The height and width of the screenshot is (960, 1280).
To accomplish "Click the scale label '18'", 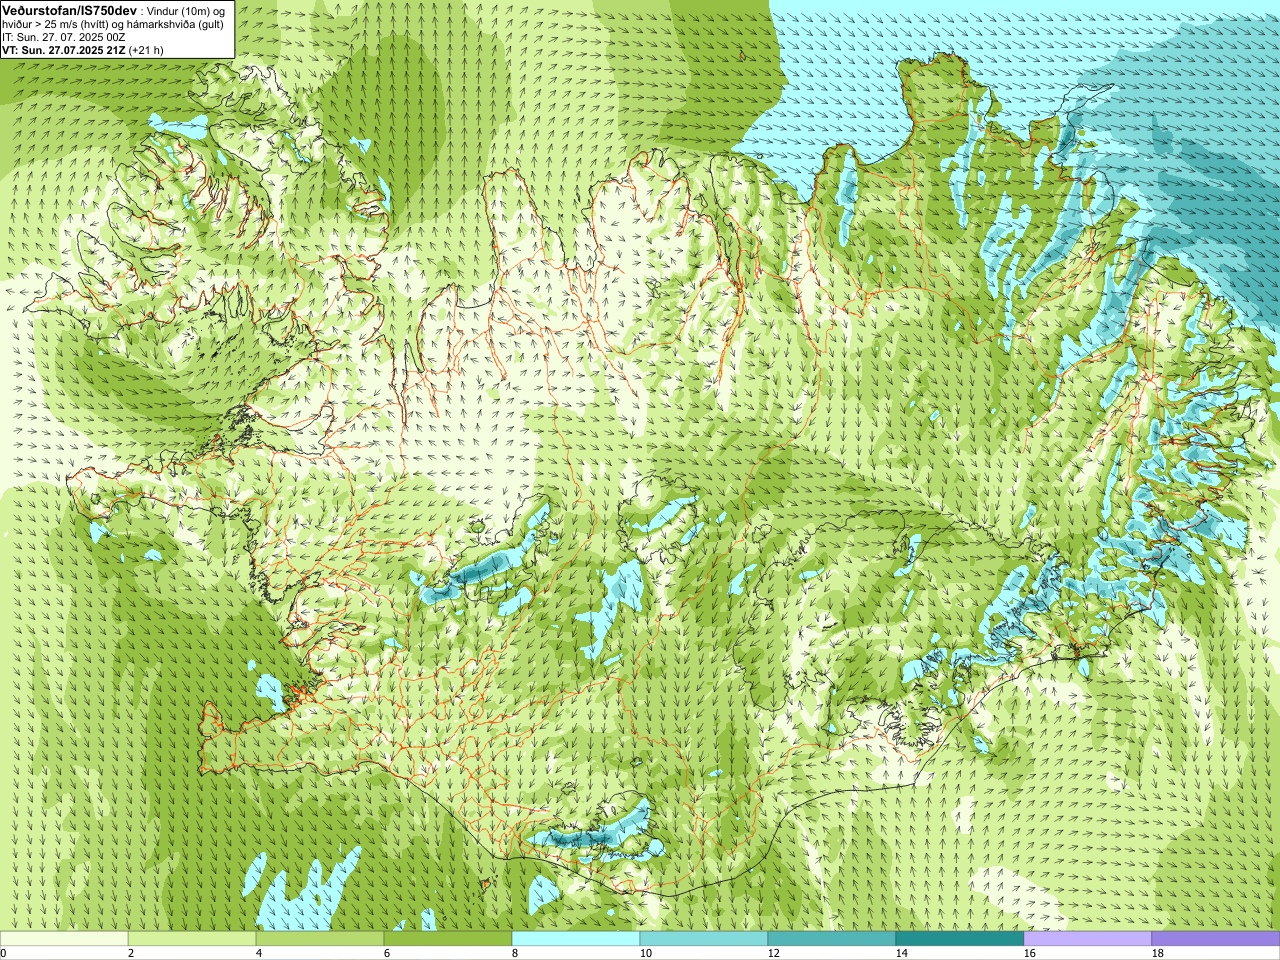I will click(x=1158, y=953).
